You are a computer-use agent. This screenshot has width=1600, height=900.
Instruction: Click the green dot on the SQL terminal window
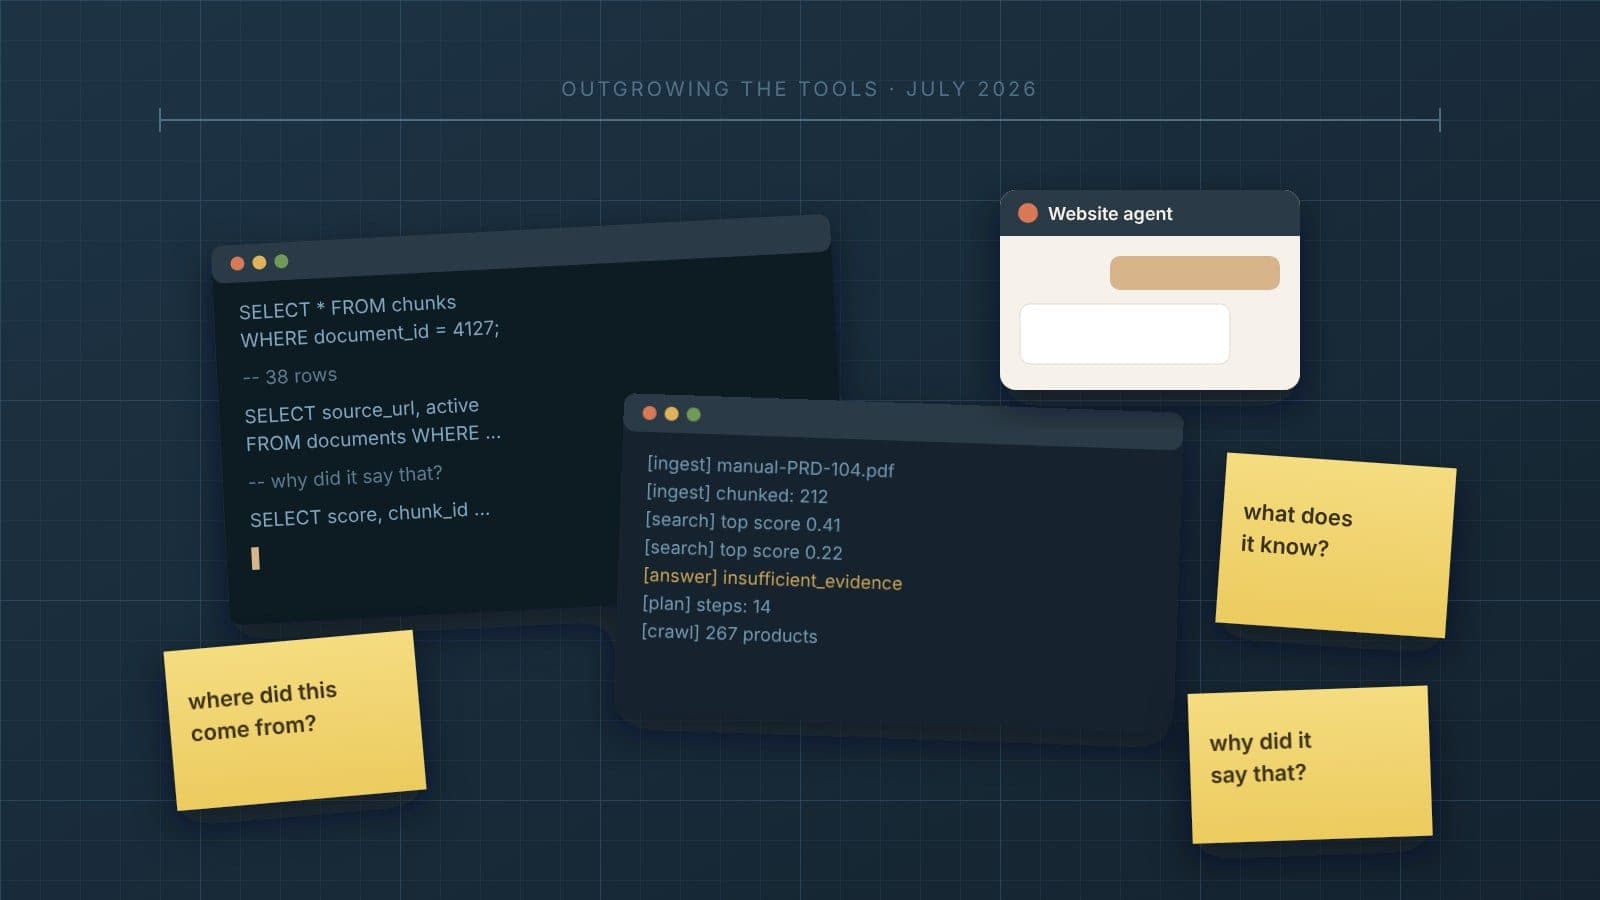[x=281, y=261]
